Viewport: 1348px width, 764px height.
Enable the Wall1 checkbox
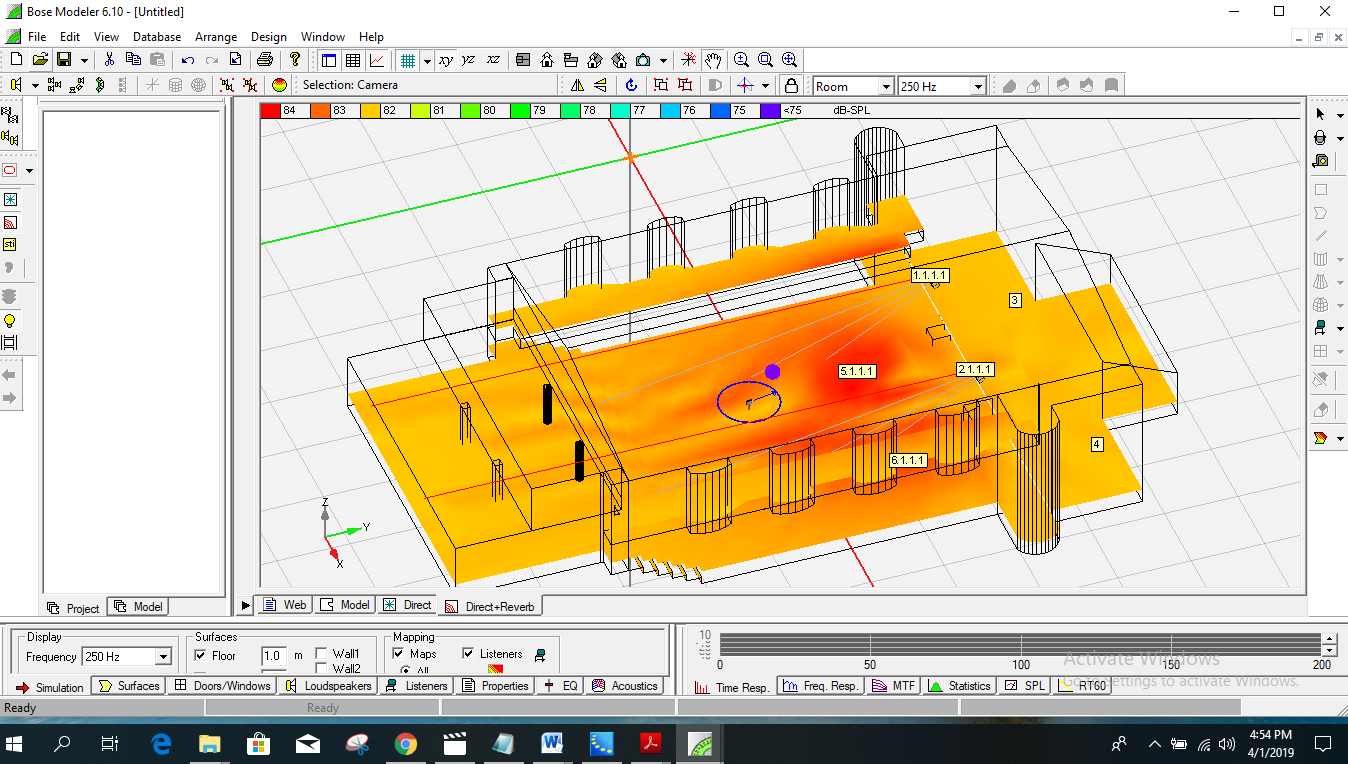click(322, 653)
